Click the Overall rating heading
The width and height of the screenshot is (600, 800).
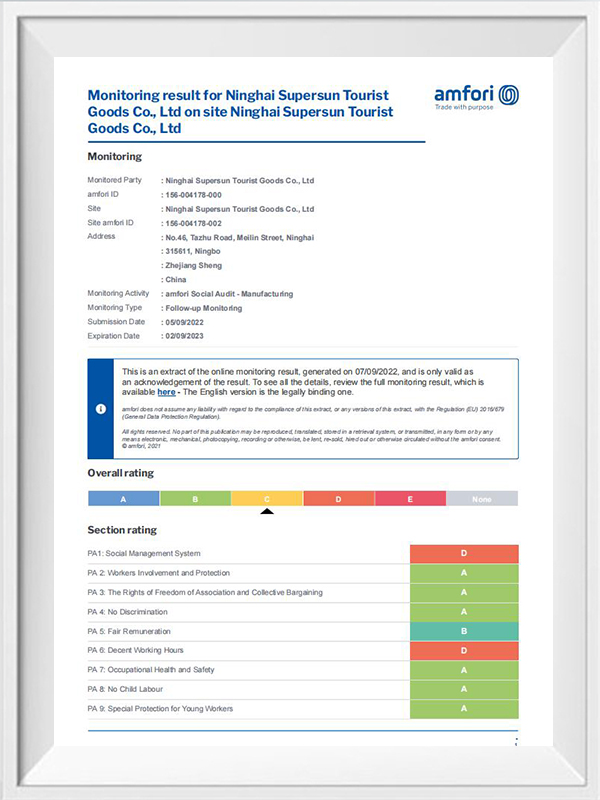point(120,473)
